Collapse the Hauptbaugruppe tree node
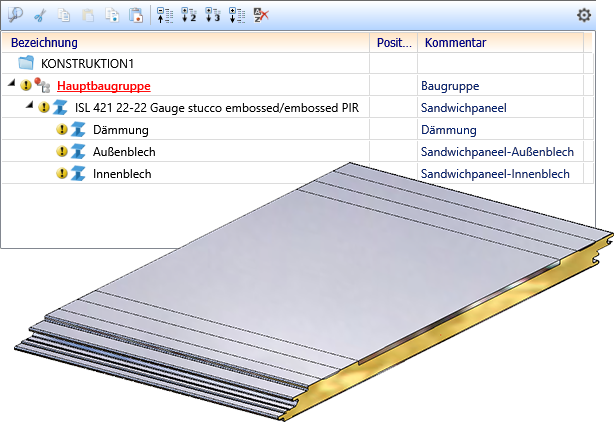The image size is (614, 422). (x=12, y=83)
